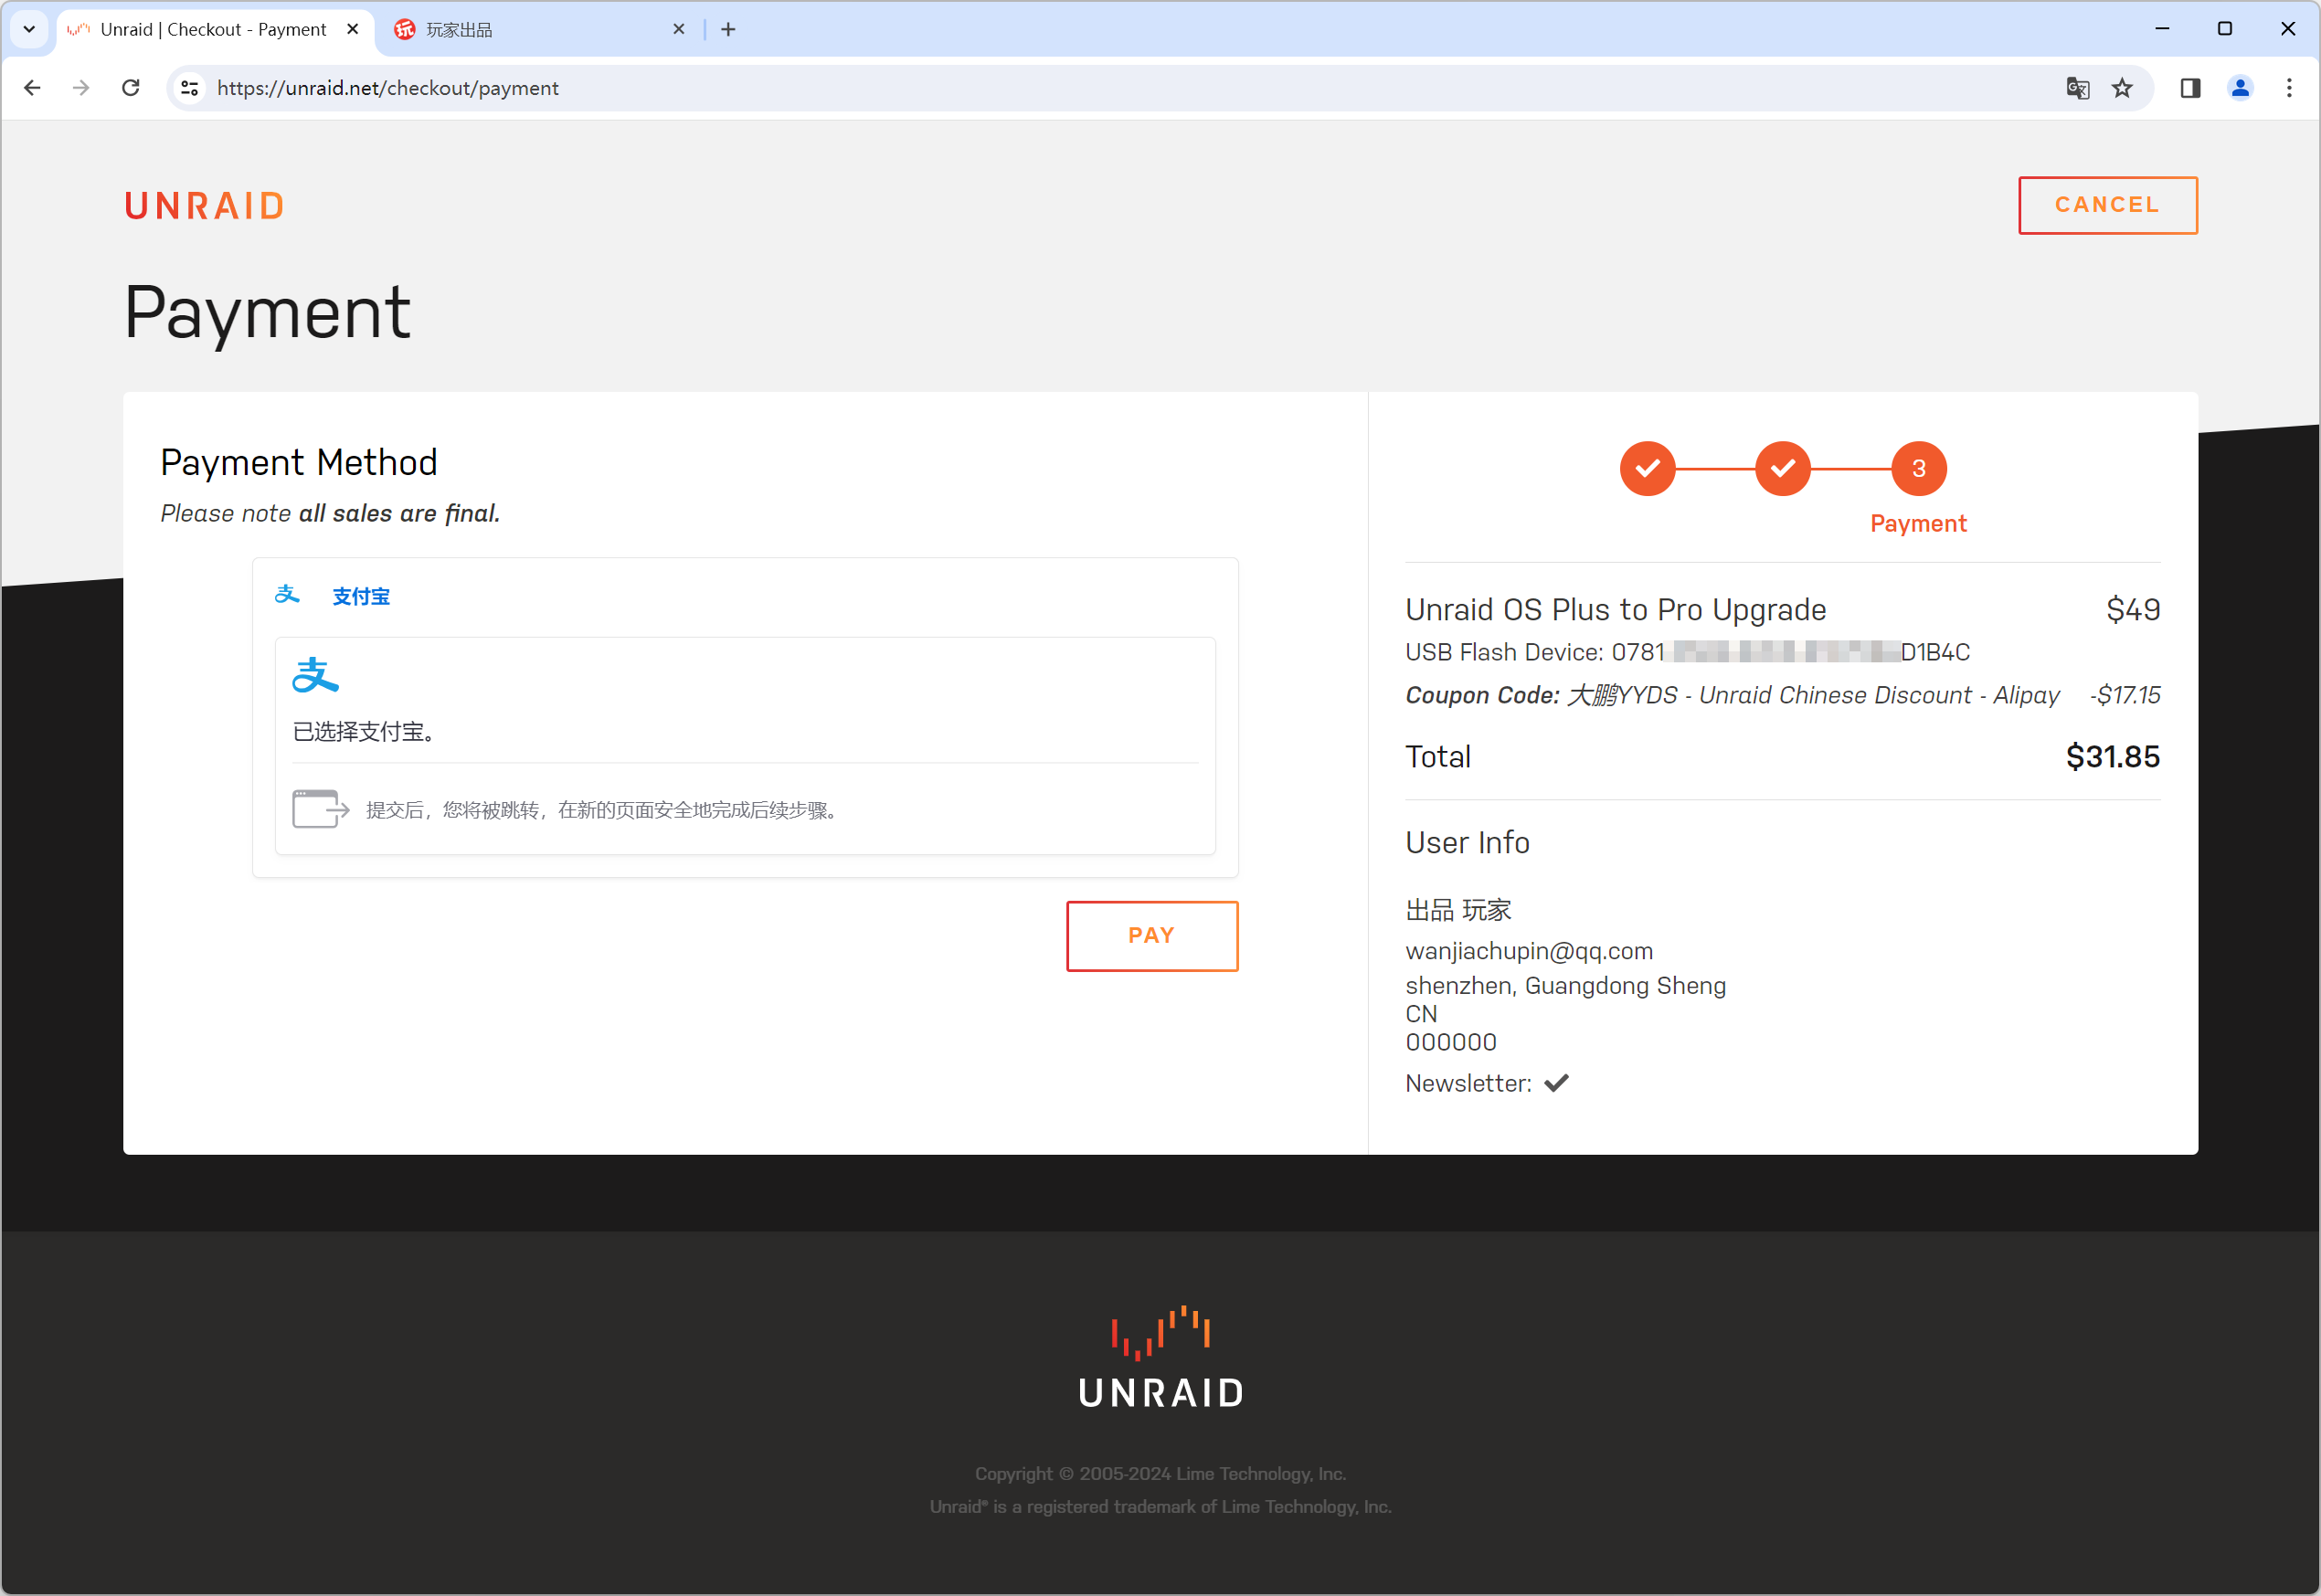Close the Unraid Checkout tab
This screenshot has width=2321, height=1596.
[x=352, y=29]
